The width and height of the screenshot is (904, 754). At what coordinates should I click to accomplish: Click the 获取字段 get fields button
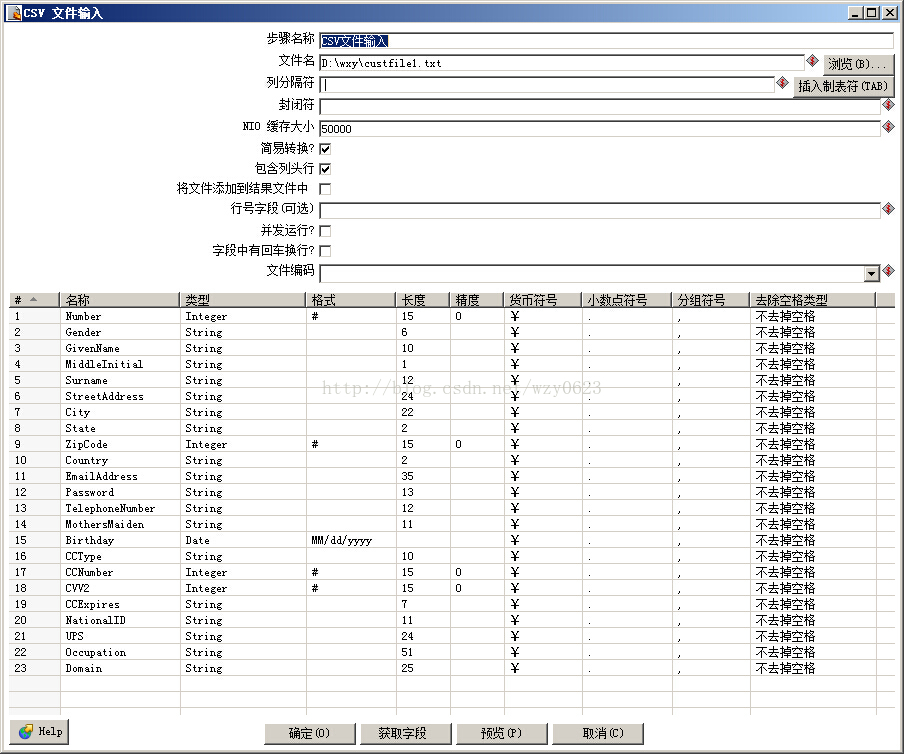[x=405, y=733]
